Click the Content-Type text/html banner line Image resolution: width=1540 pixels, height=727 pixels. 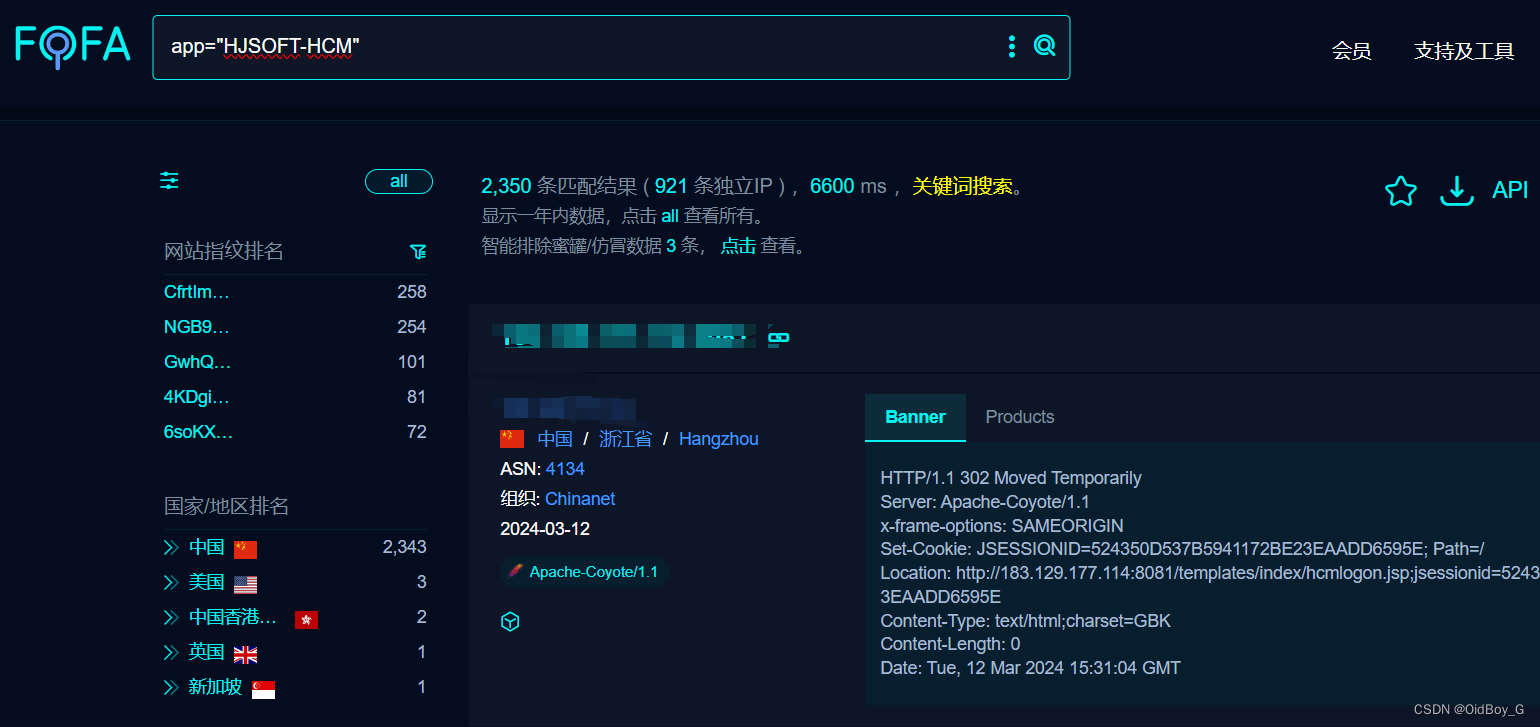1025,621
